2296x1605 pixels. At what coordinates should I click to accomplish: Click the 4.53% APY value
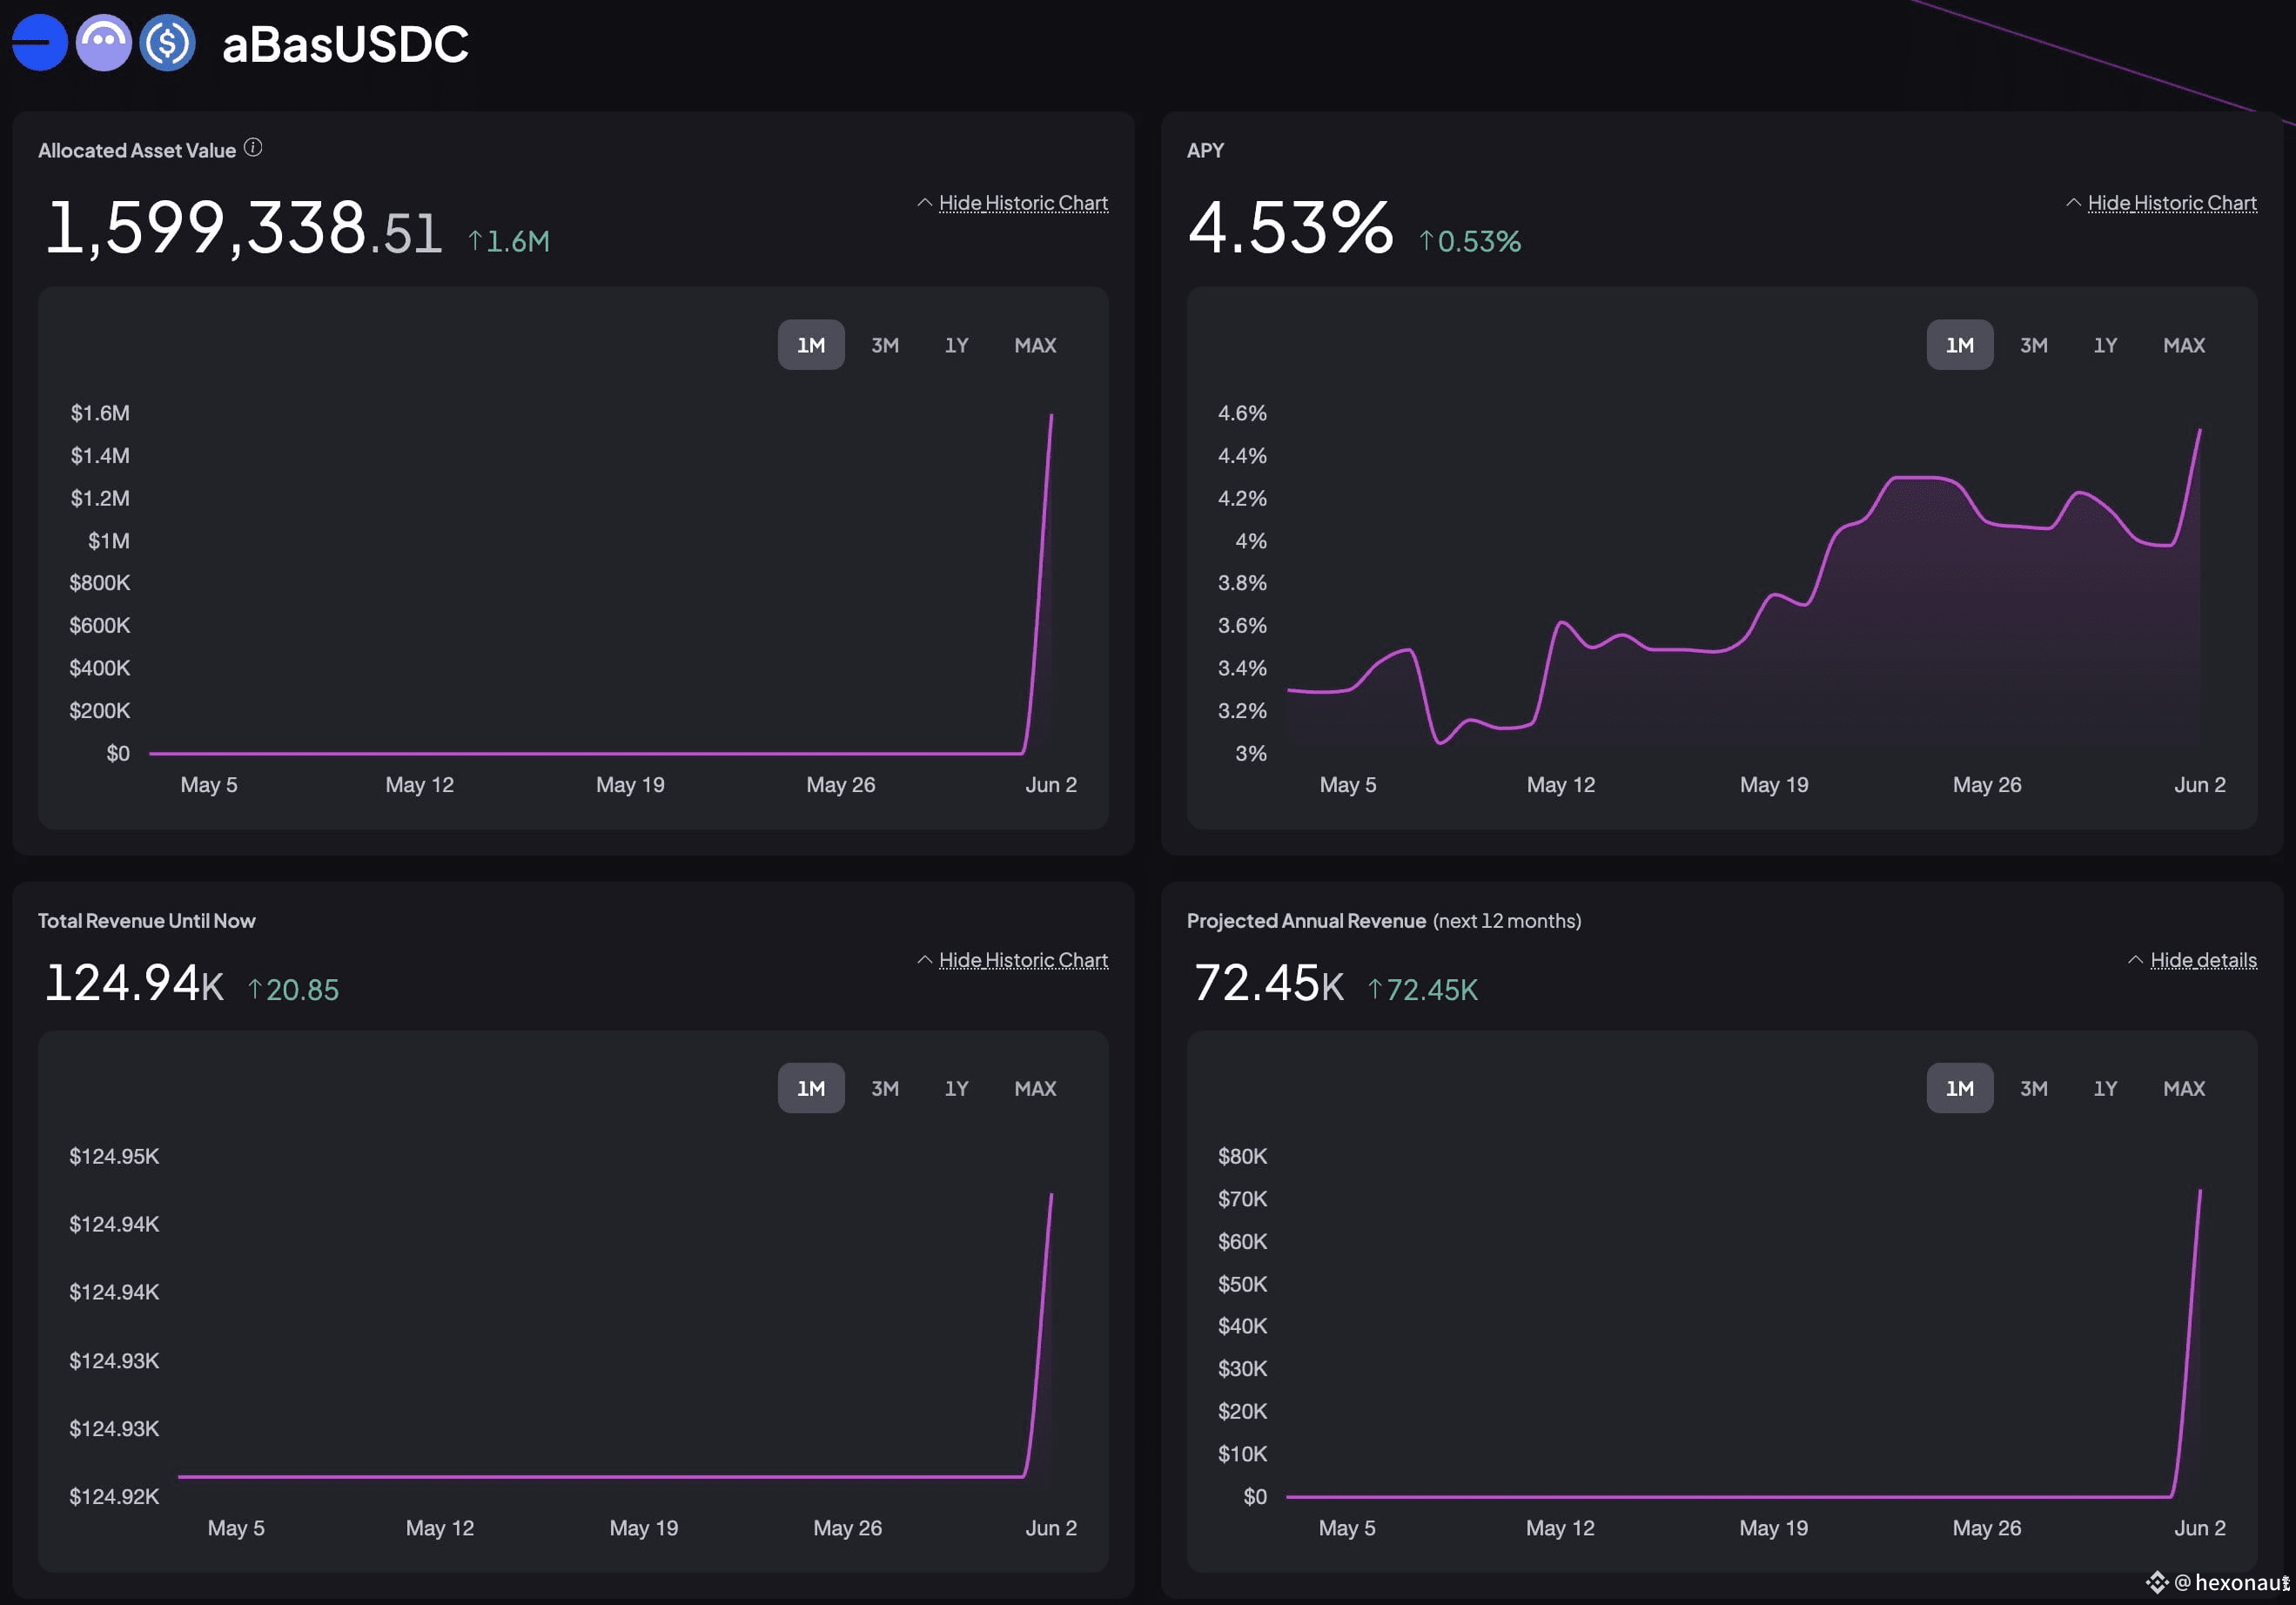(x=1290, y=228)
